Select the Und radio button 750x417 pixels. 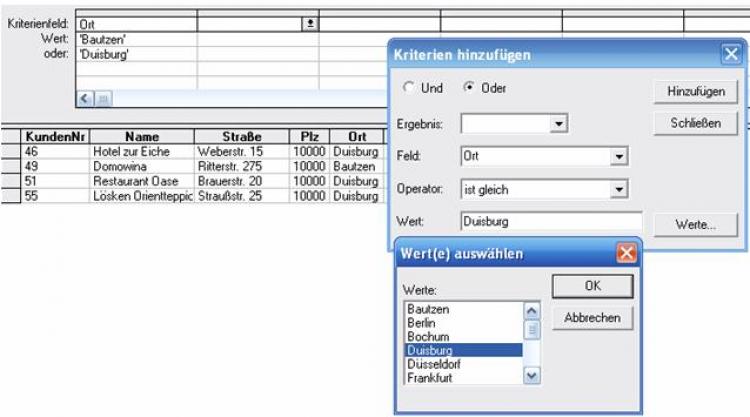408,89
